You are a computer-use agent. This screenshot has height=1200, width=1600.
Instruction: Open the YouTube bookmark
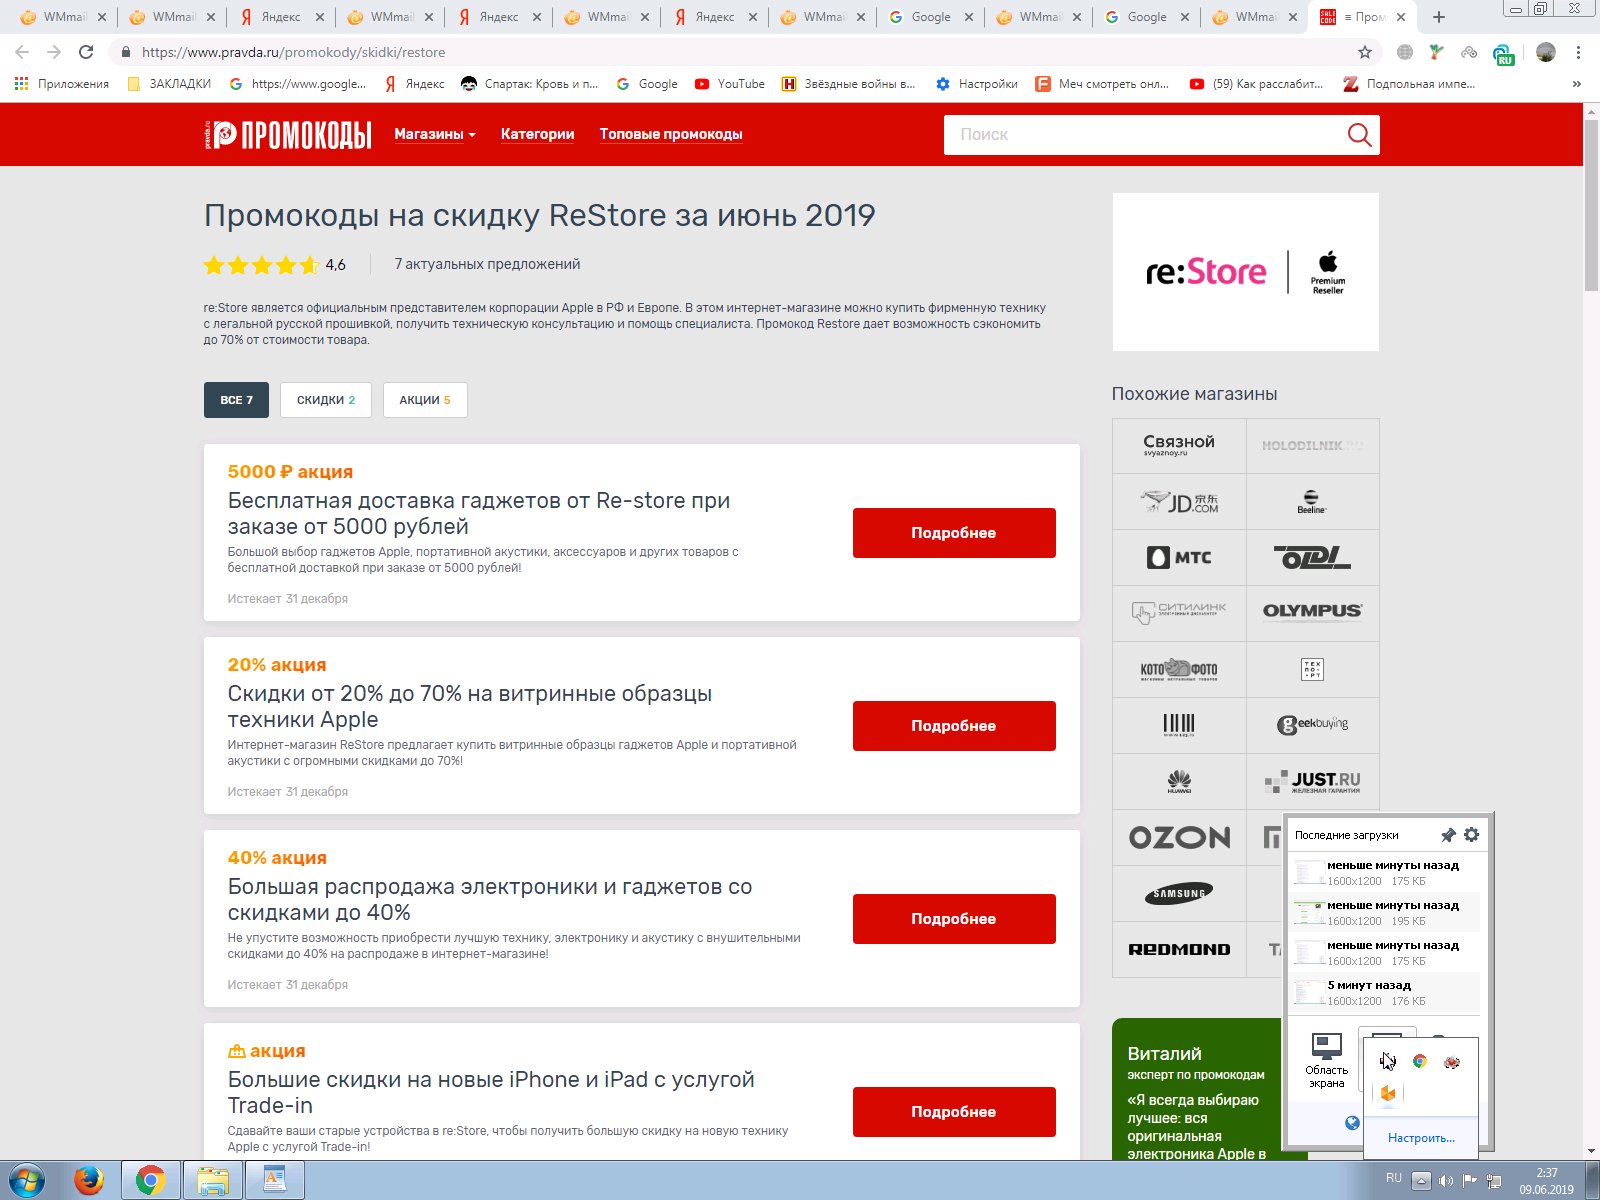(x=730, y=84)
